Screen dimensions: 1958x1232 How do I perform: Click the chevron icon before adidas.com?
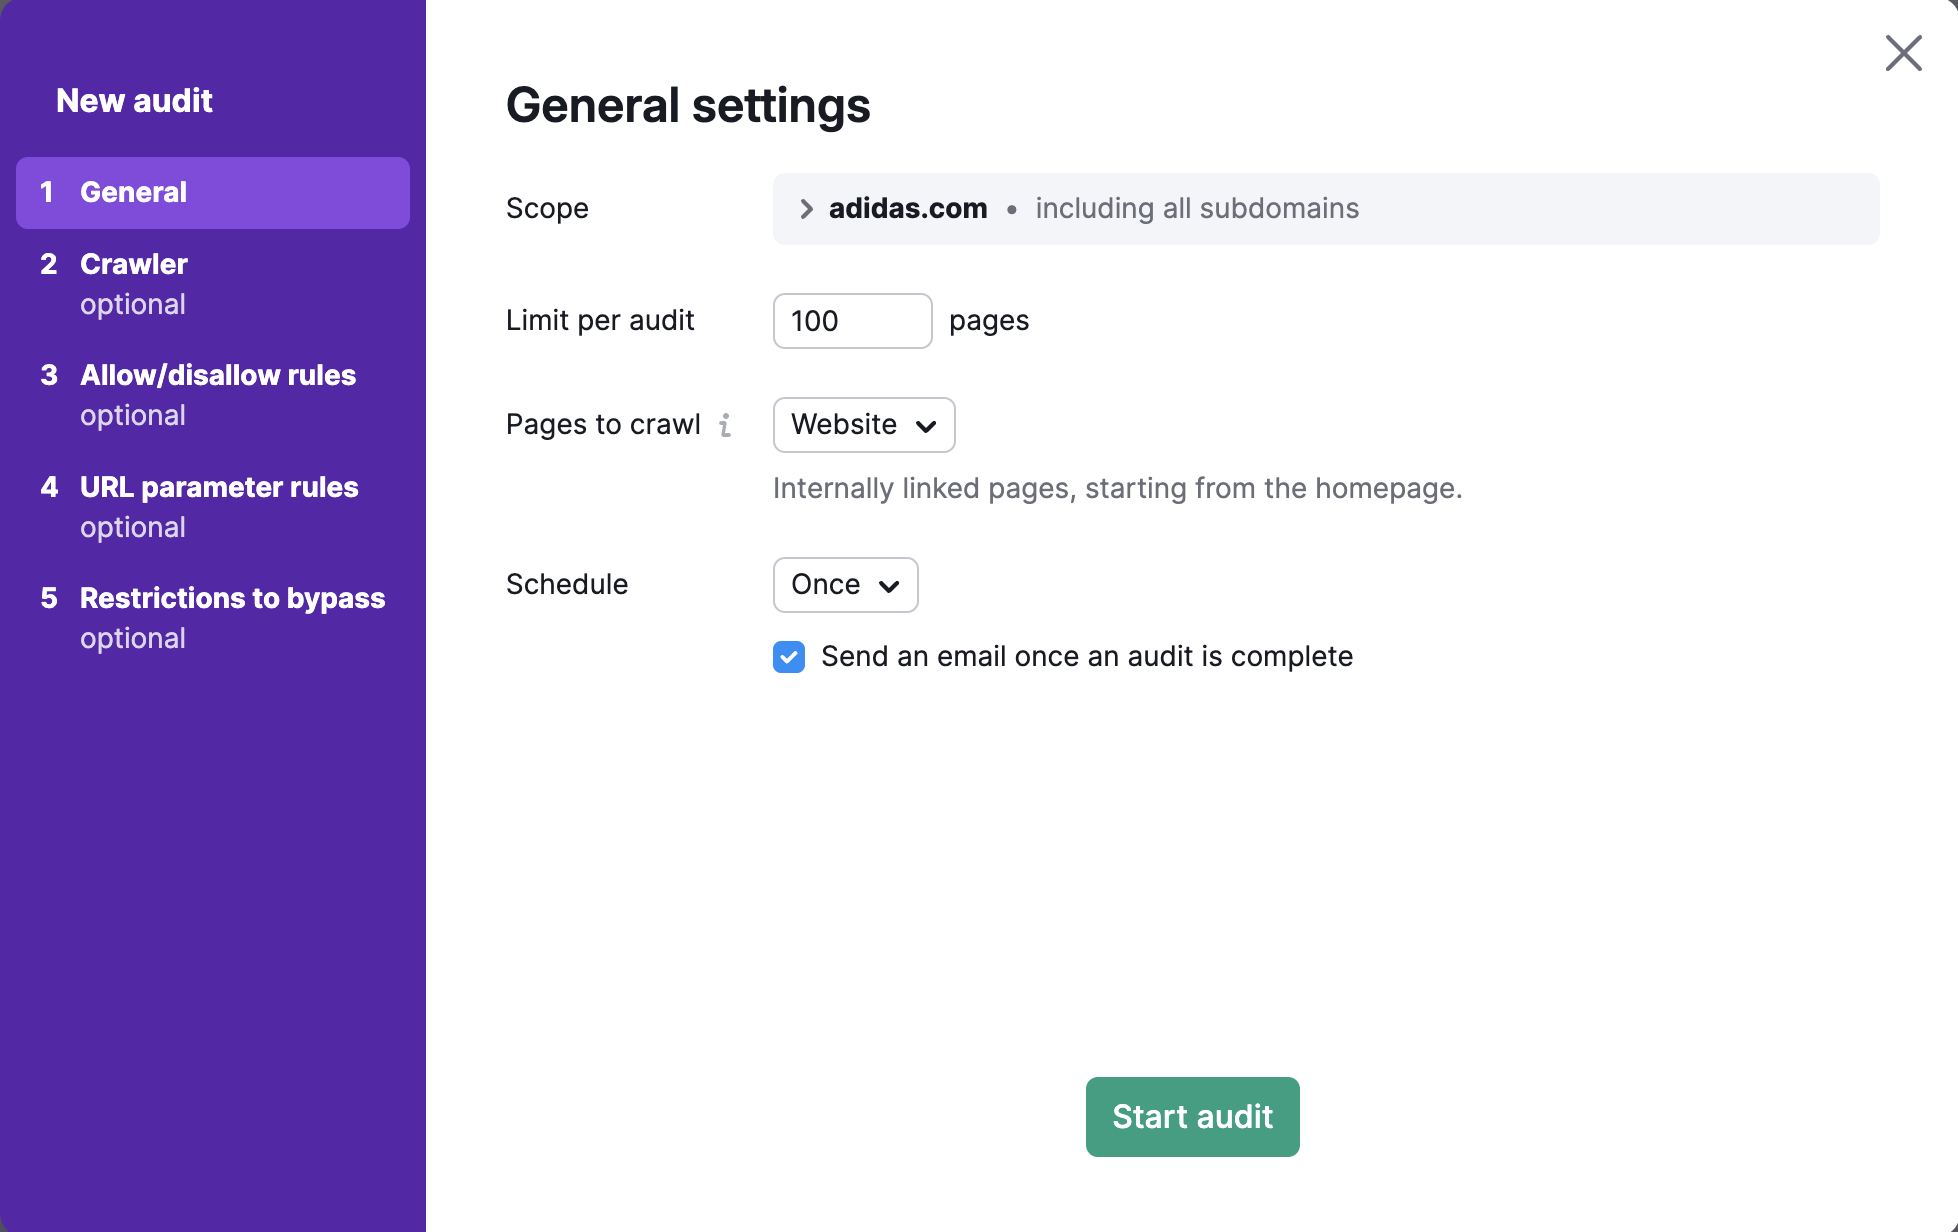[x=804, y=208]
